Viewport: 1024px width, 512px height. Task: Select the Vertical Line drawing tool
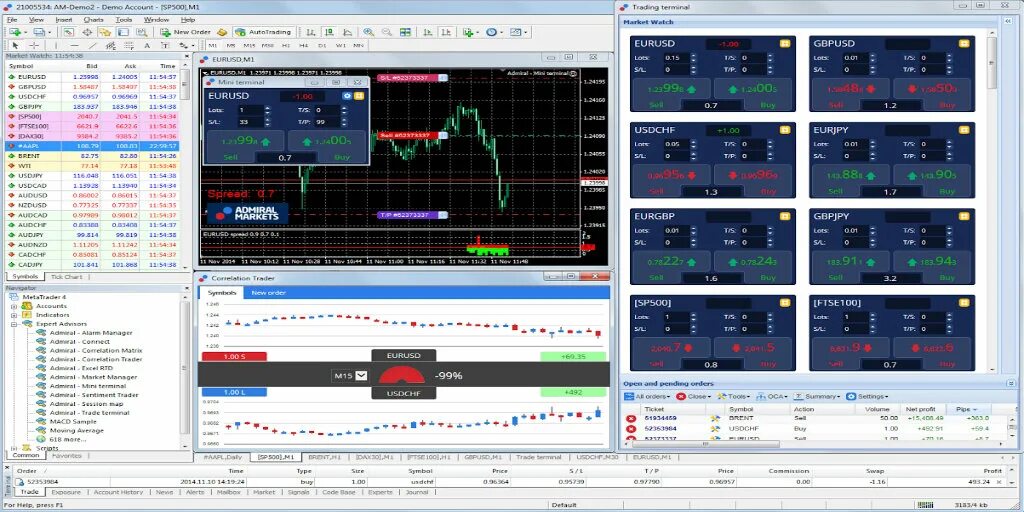[x=56, y=46]
